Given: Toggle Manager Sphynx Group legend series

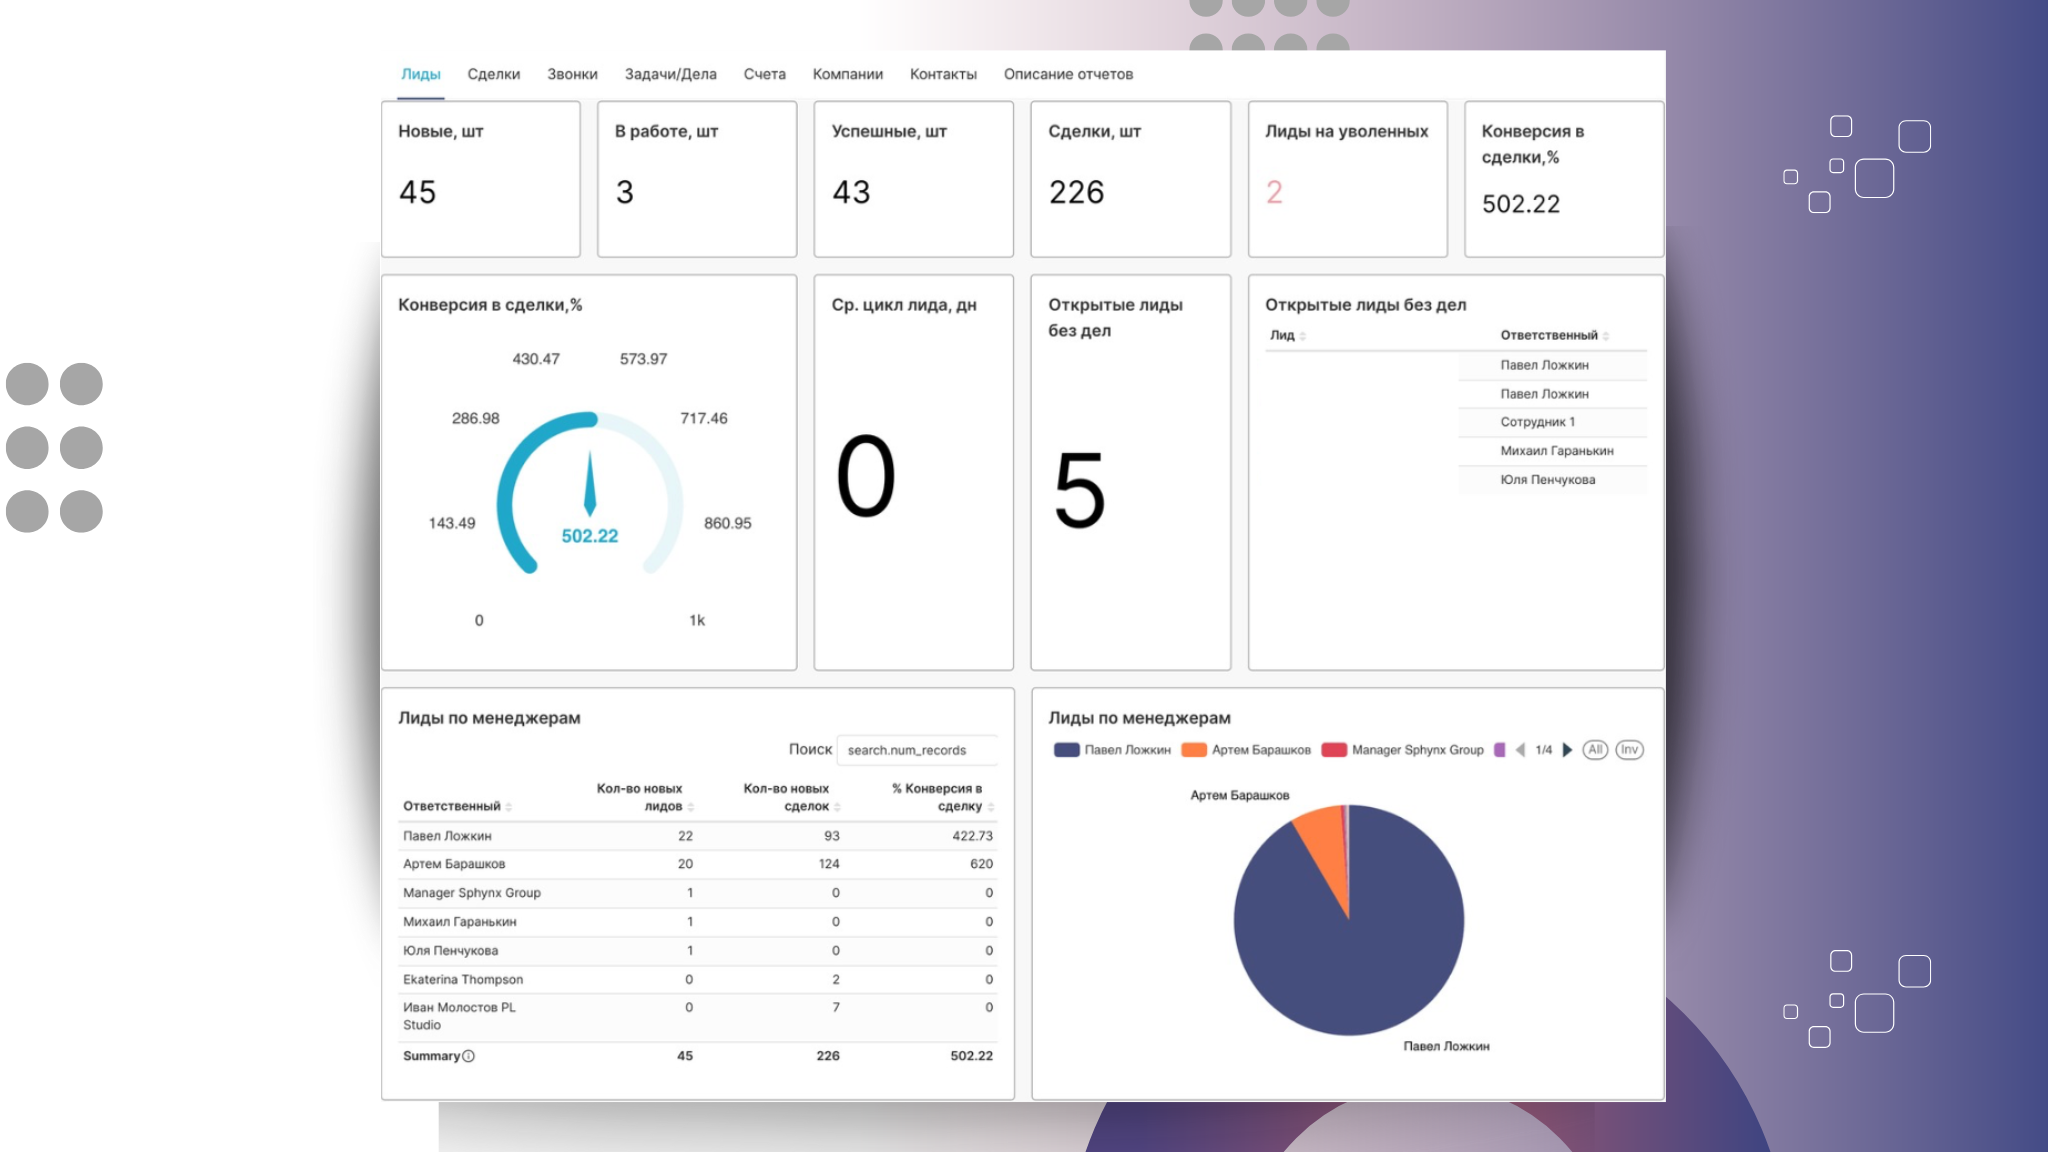Looking at the screenshot, I should pos(1403,750).
